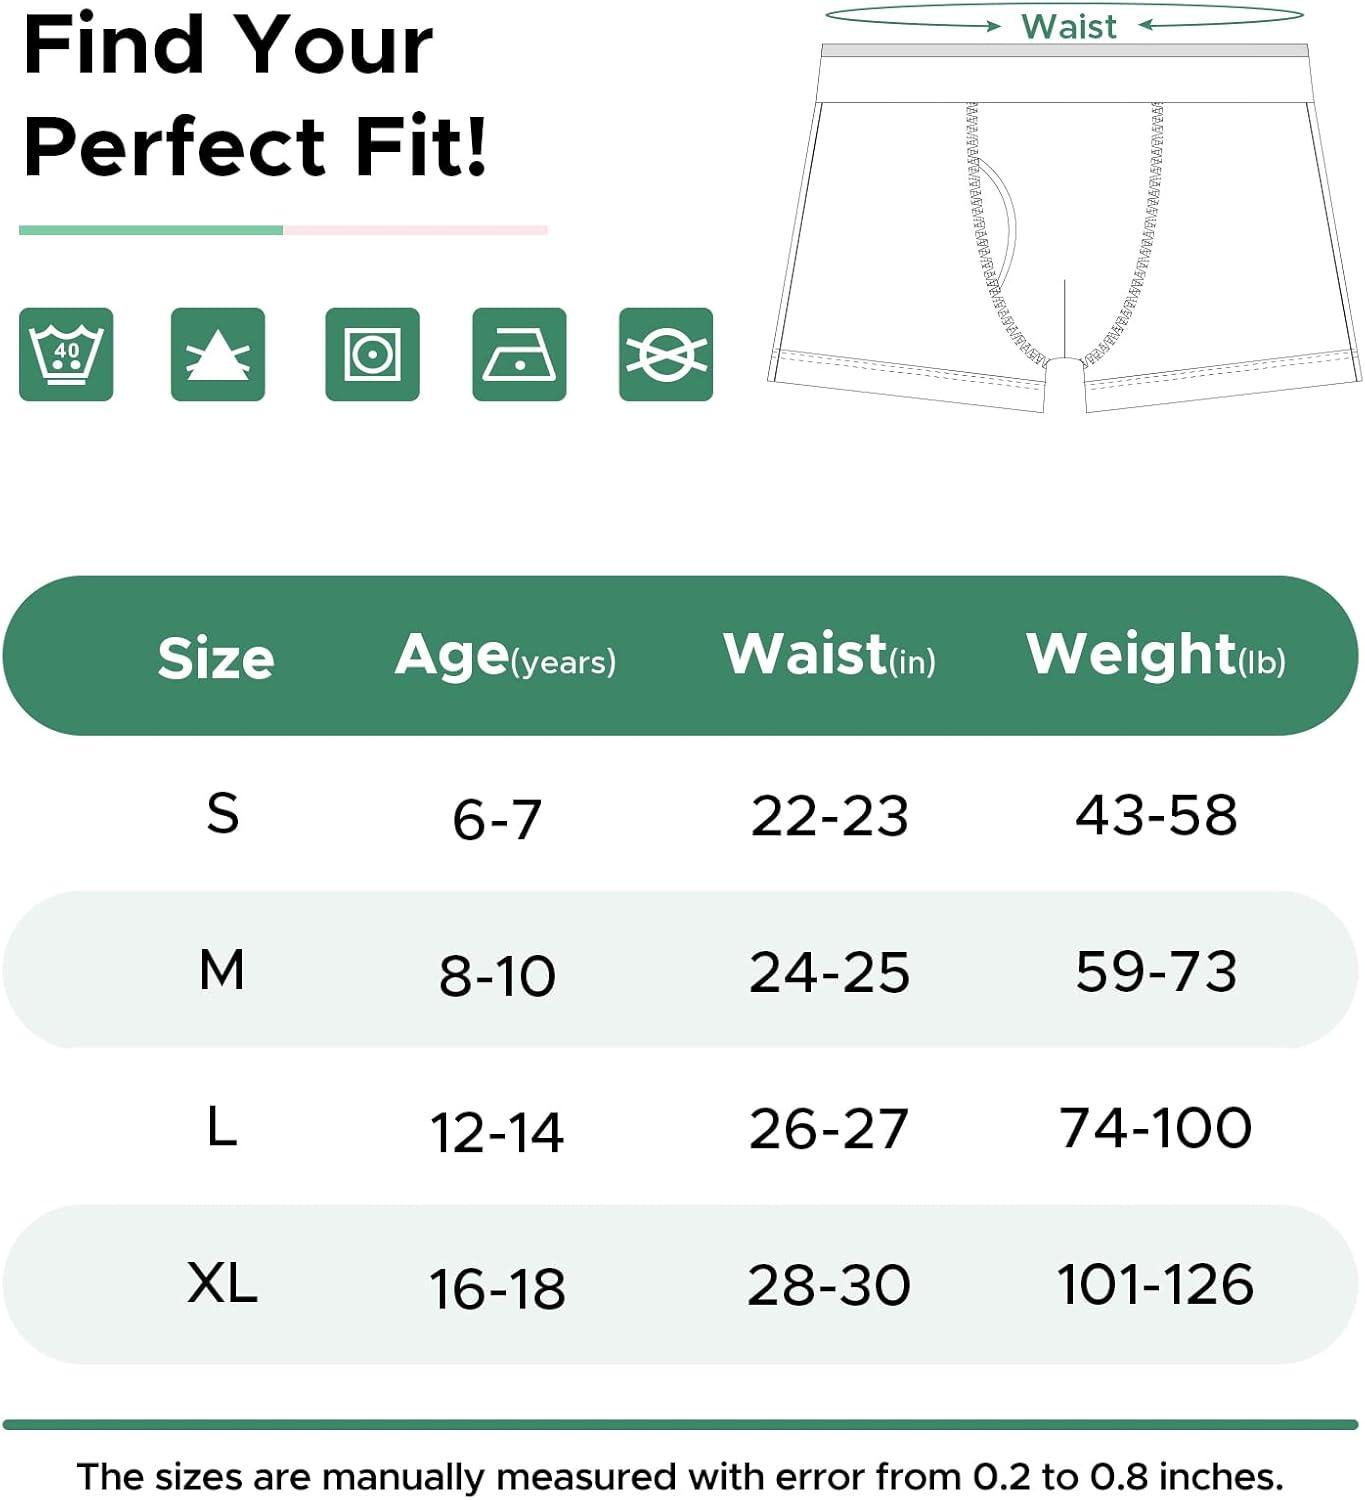Screen dimensions: 1365x1500
Task: Click the 16-18 age value
Action: pyautogui.click(x=497, y=1288)
